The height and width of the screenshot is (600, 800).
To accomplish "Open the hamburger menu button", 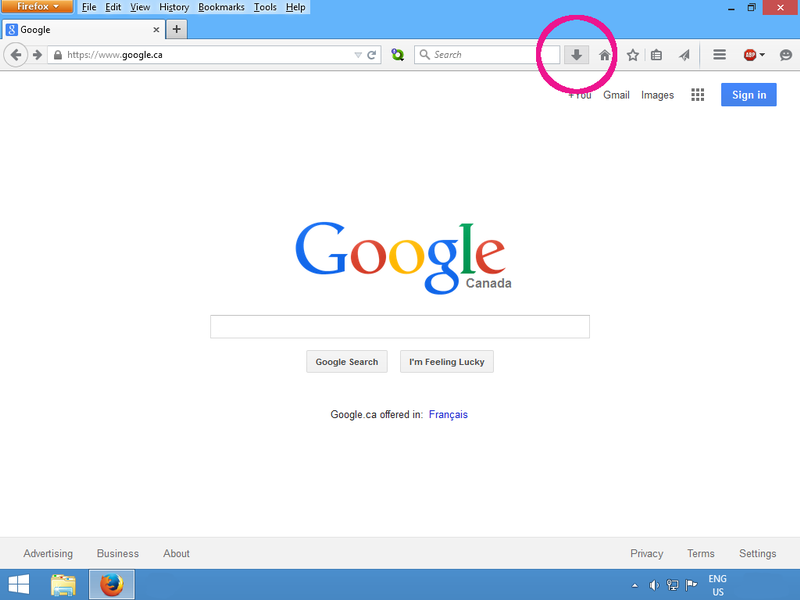I will 719,55.
